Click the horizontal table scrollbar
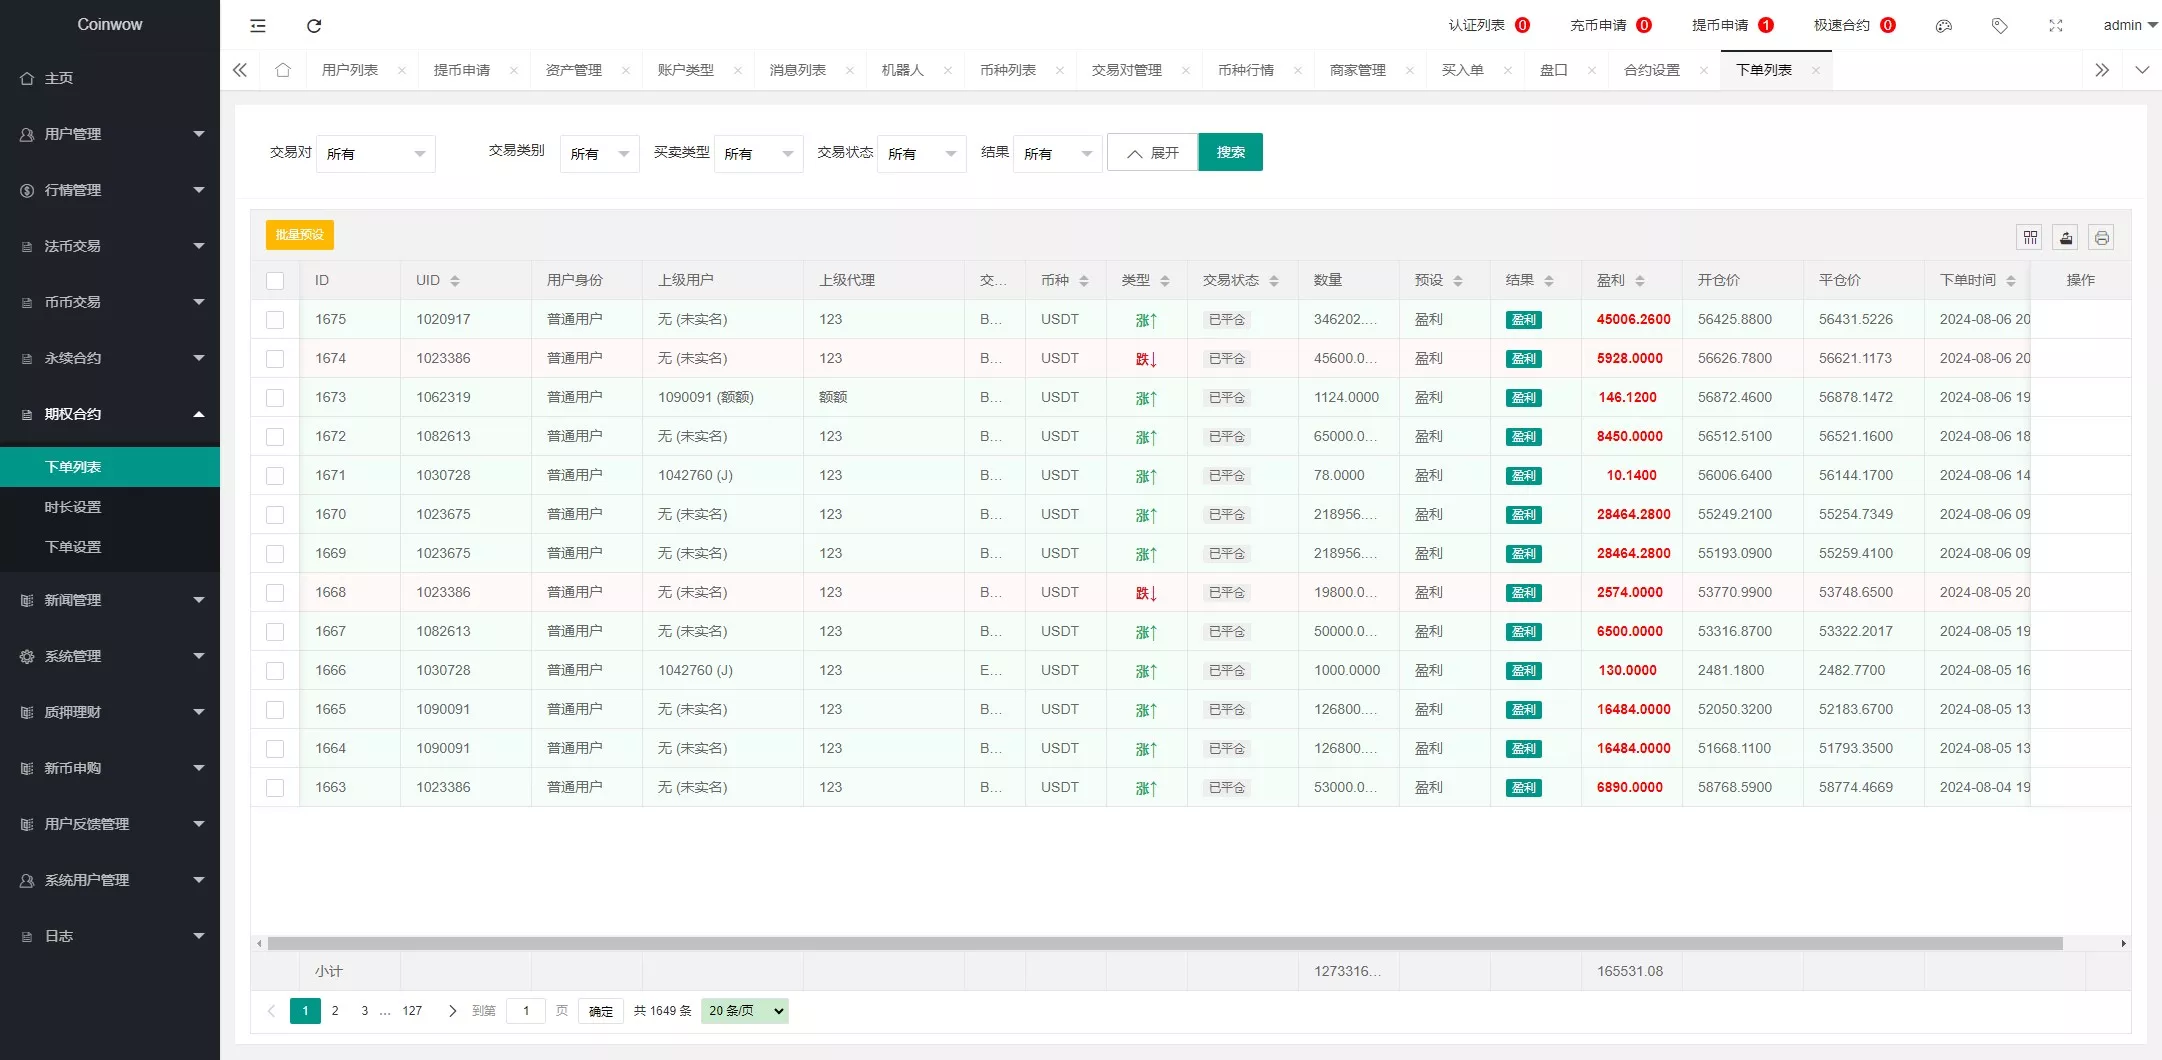Viewport: 2162px width, 1060px height. 1164,943
